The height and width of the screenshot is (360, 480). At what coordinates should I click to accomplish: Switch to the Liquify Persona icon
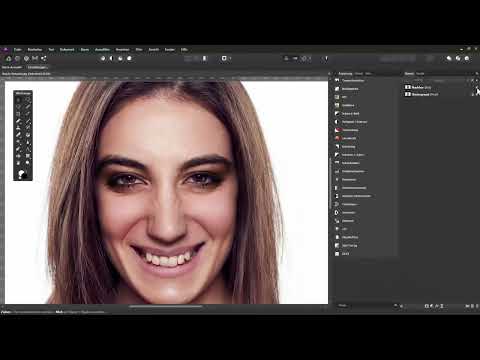point(17,58)
